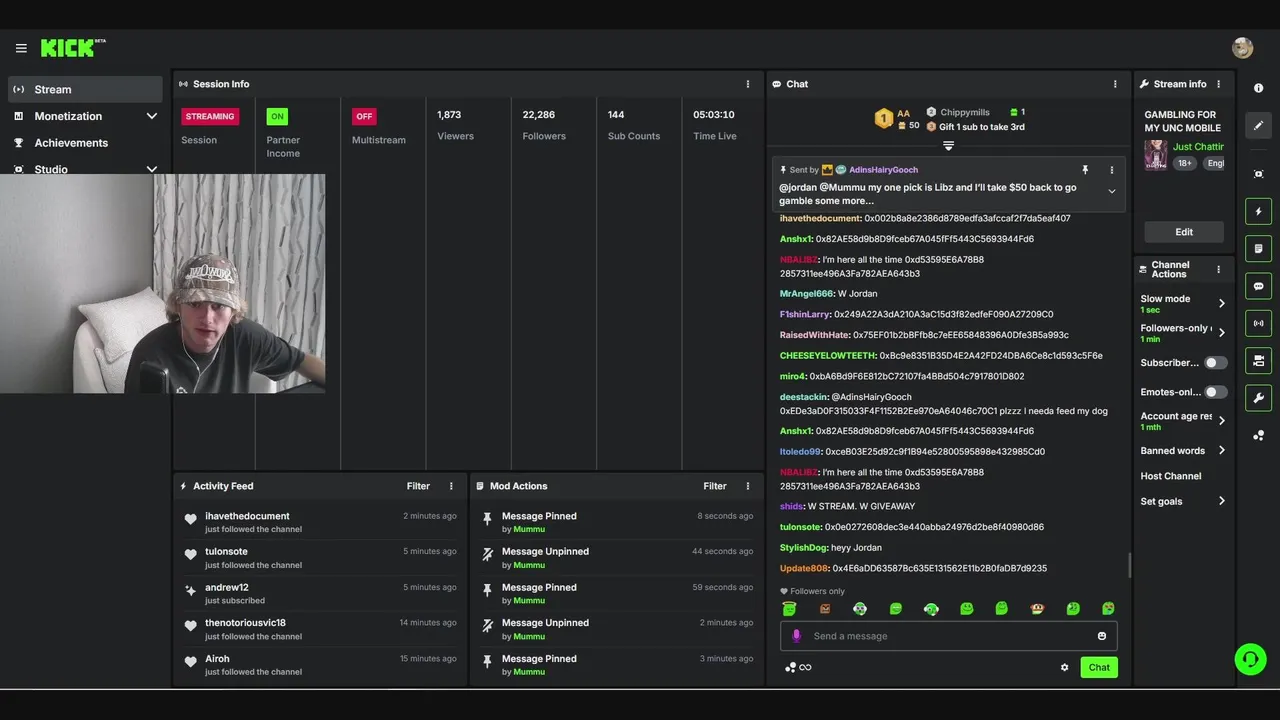This screenshot has width=1280, height=720.
Task: Open Chat panel options menu
Action: 1115,84
